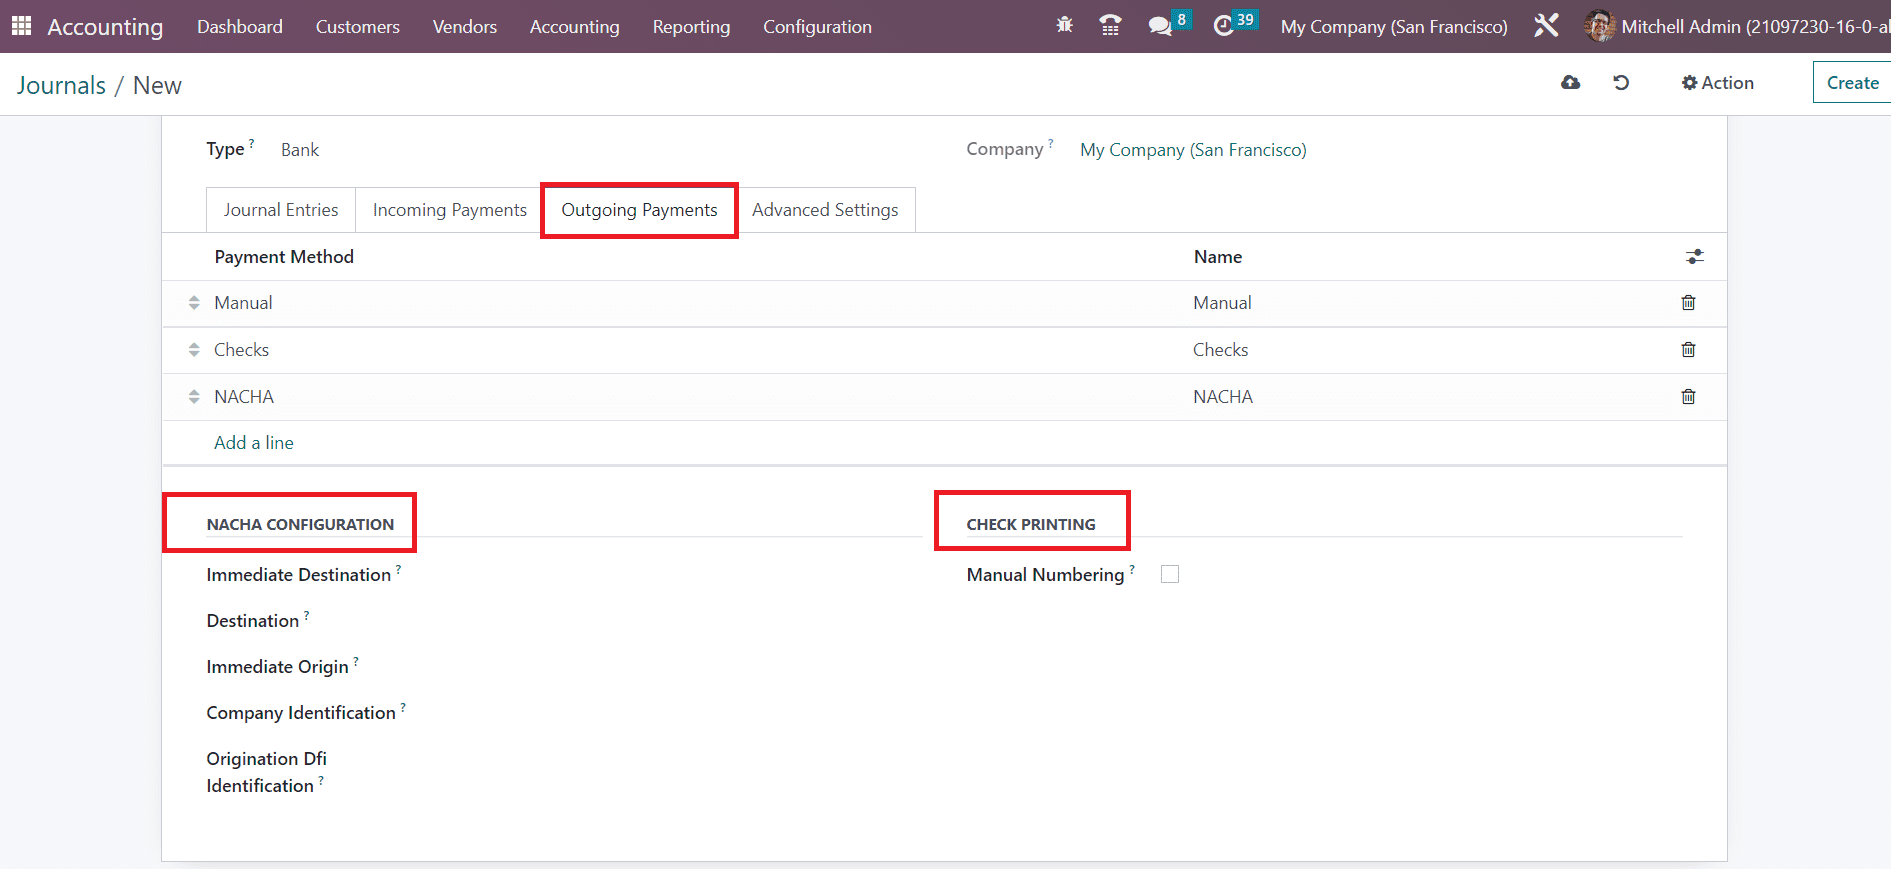Open optional columns settings in list header
The height and width of the screenshot is (869, 1891).
tap(1694, 257)
